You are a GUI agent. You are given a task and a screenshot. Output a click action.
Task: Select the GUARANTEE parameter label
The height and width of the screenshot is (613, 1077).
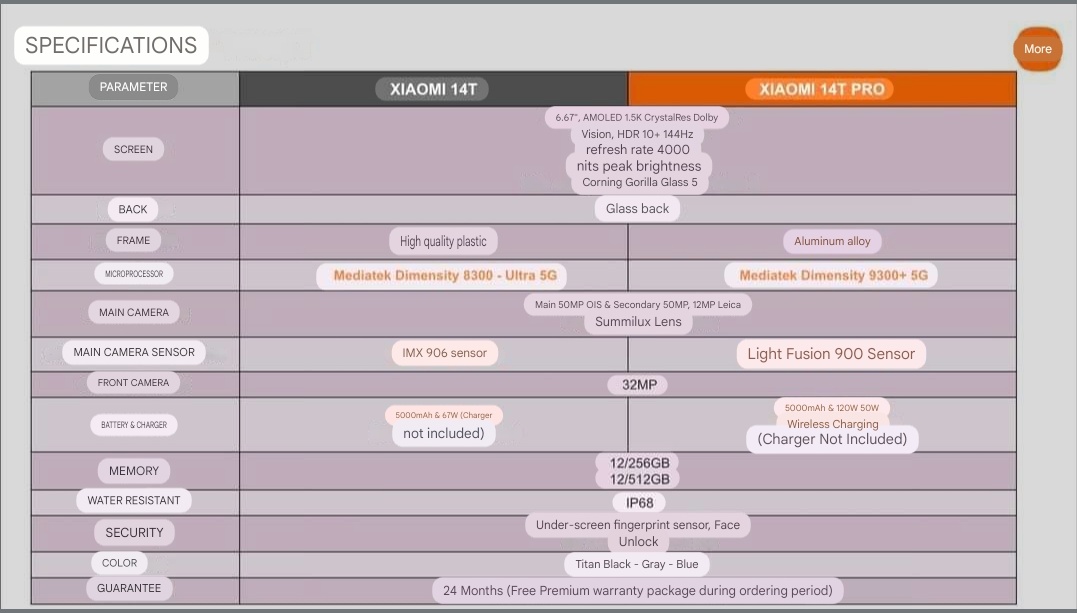pos(129,588)
